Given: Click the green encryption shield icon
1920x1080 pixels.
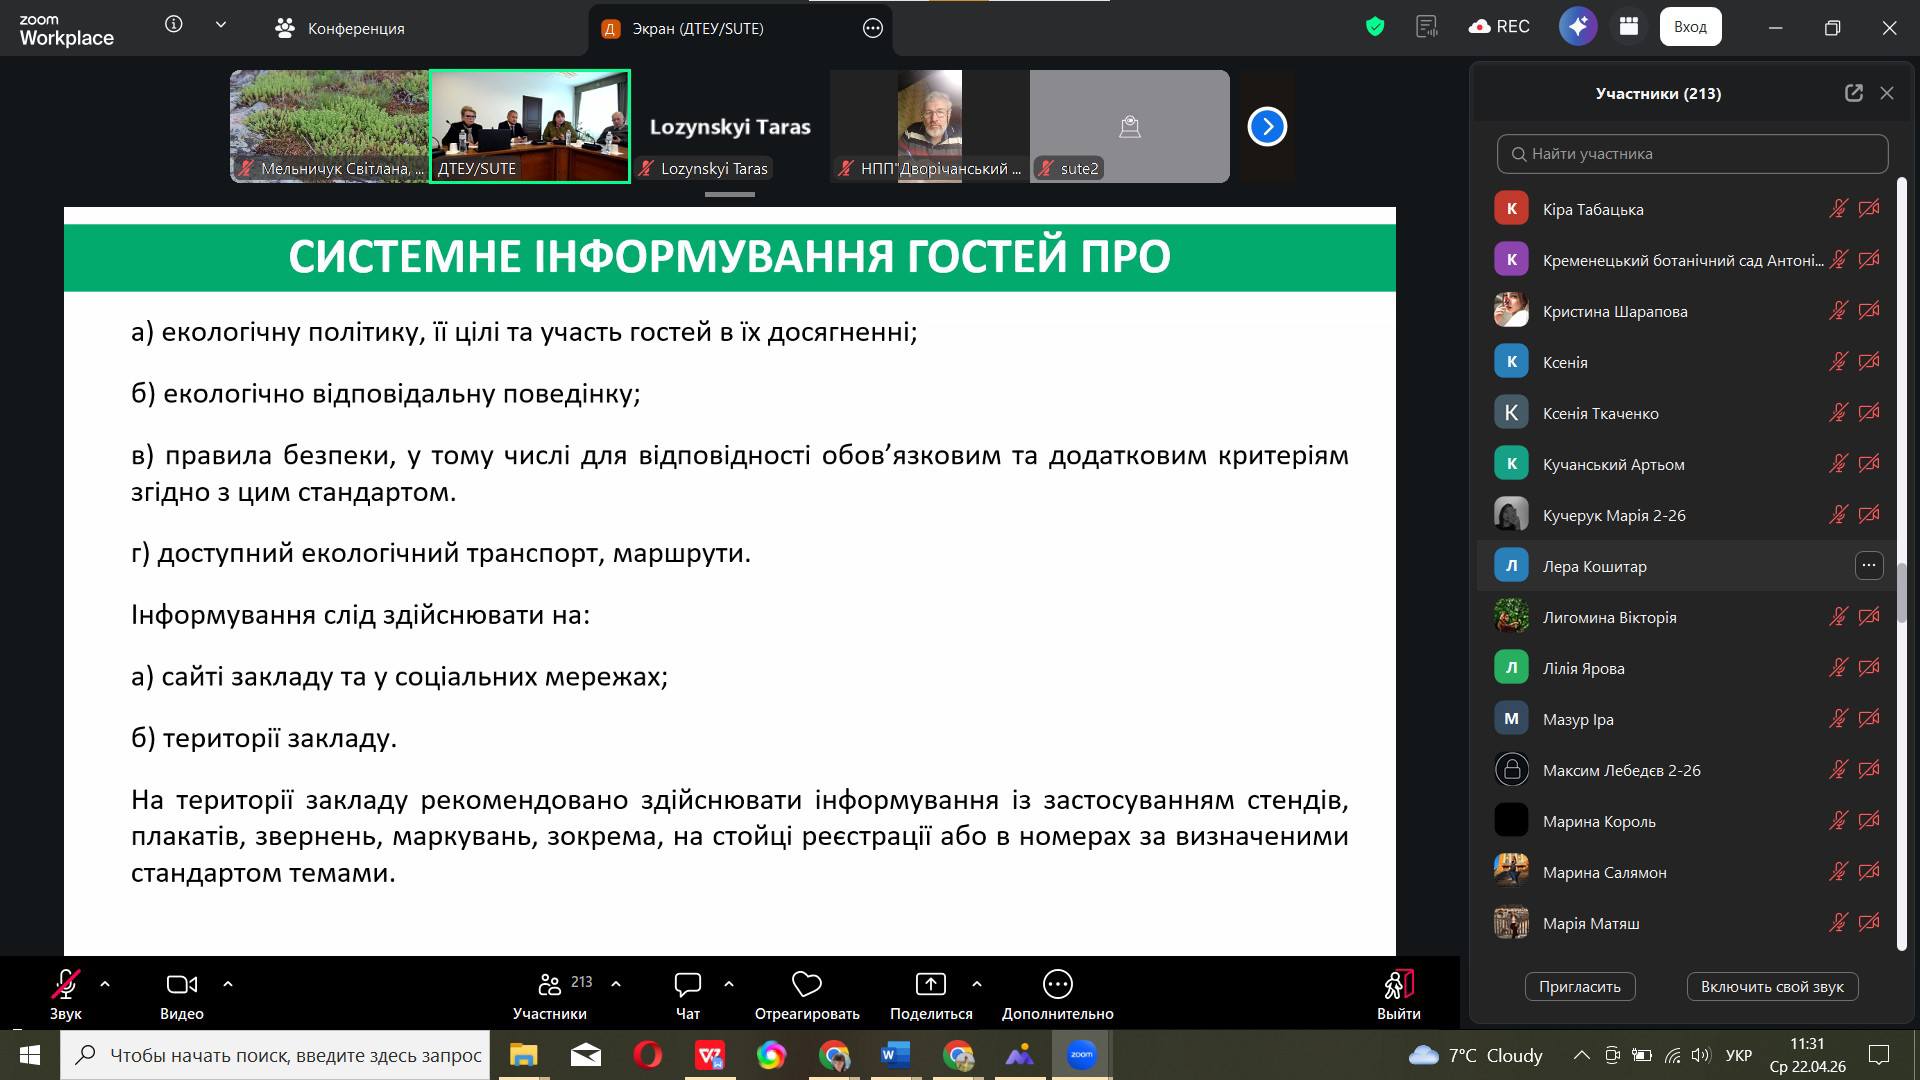Looking at the screenshot, I should click(1375, 27).
